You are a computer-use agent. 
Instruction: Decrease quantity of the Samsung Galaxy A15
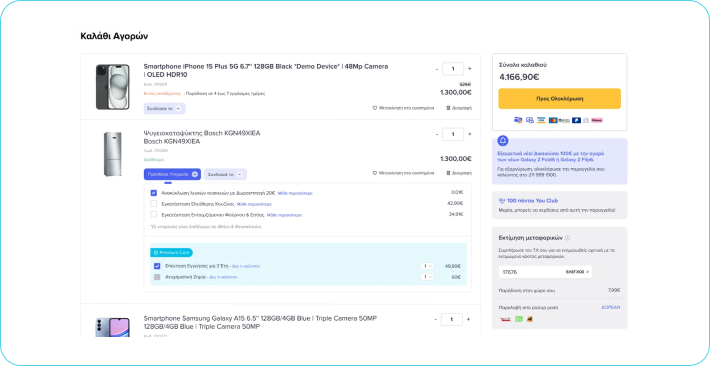(x=435, y=319)
